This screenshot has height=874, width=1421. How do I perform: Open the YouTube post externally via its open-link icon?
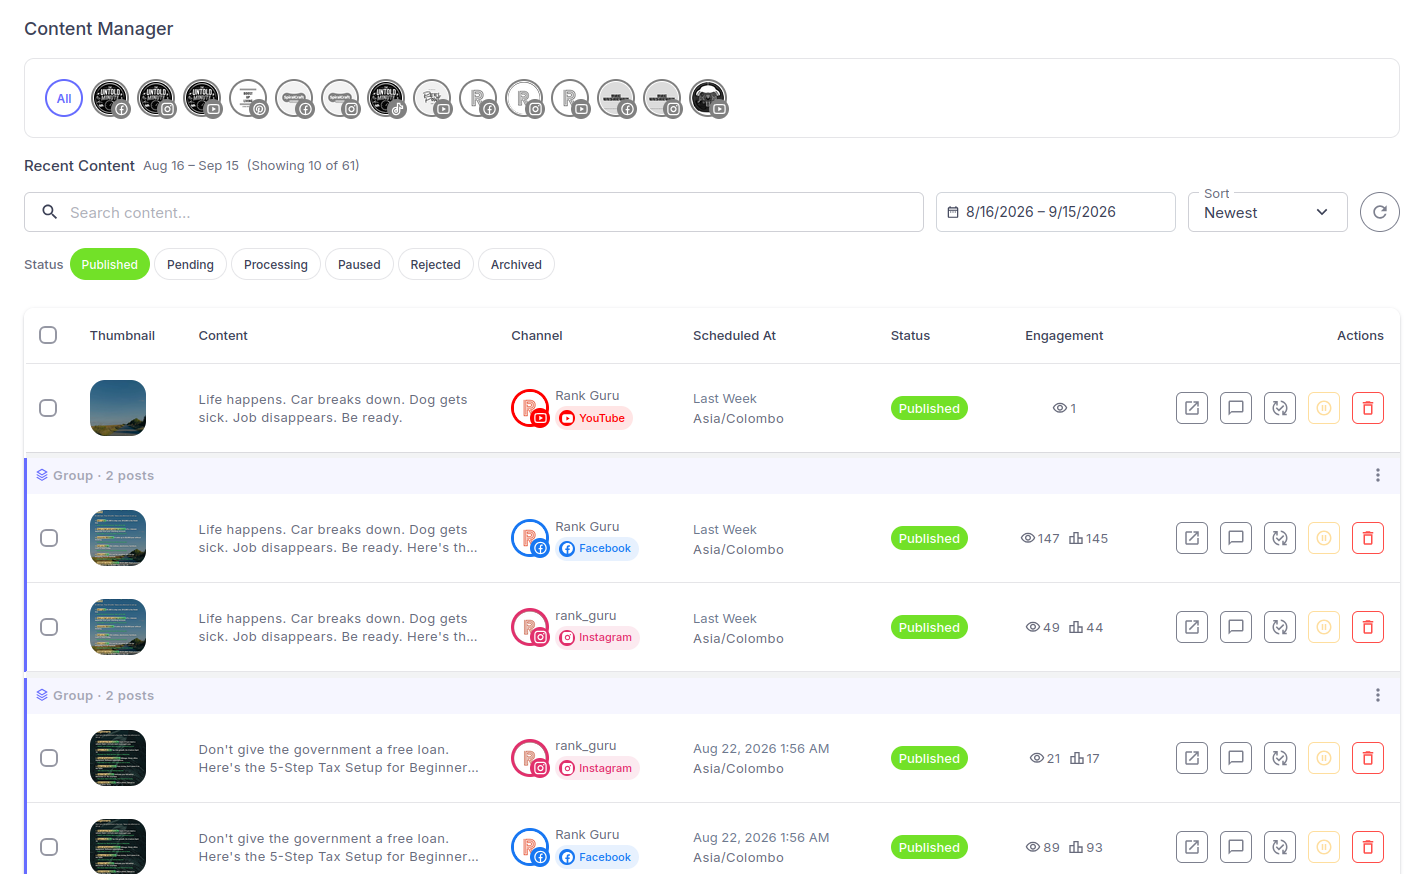coord(1192,408)
